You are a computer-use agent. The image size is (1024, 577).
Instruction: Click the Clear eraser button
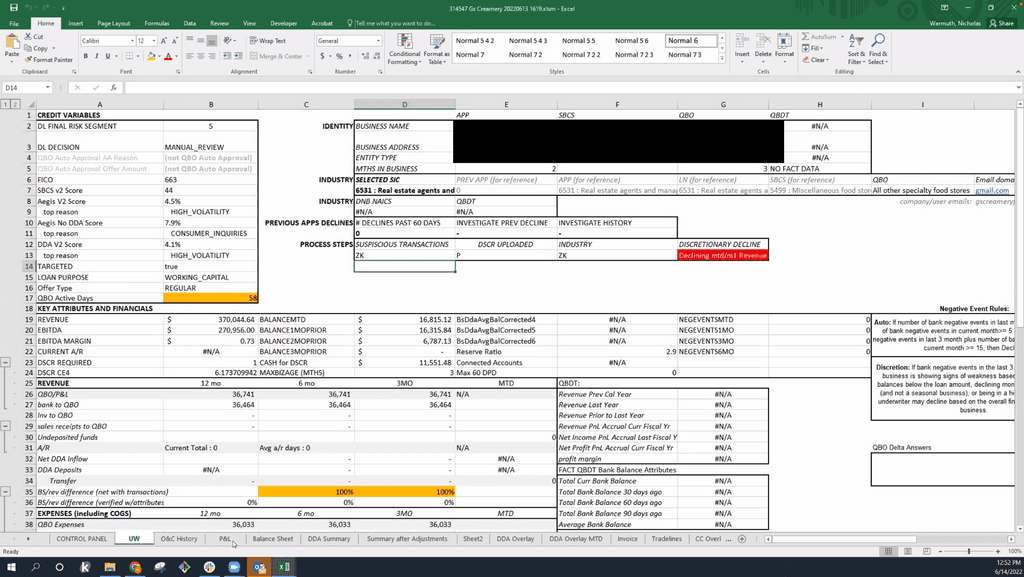815,59
